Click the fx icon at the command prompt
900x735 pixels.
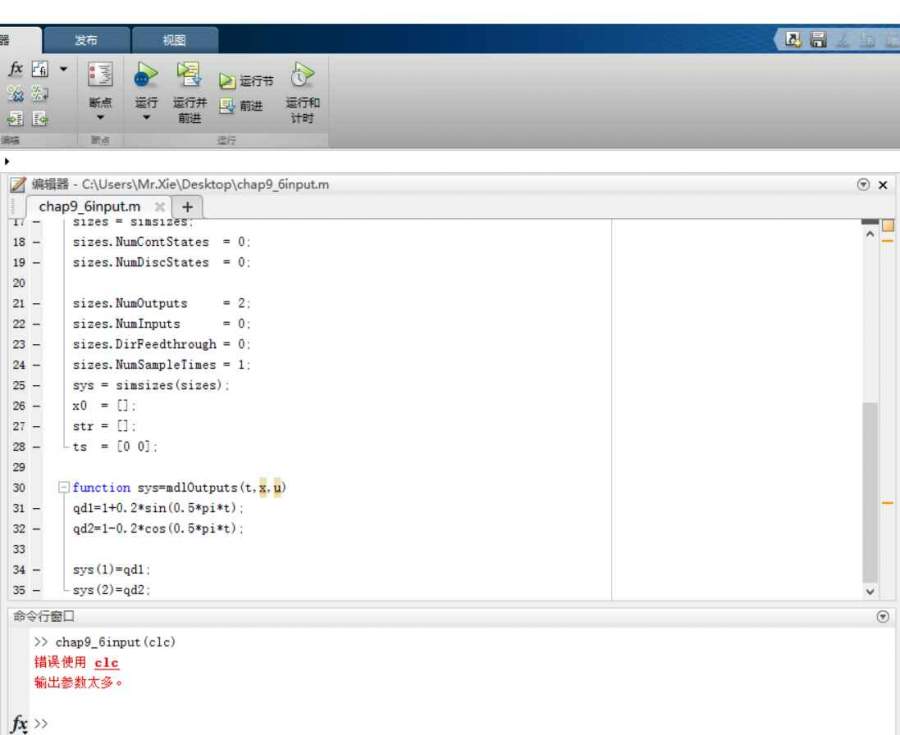click(19, 724)
